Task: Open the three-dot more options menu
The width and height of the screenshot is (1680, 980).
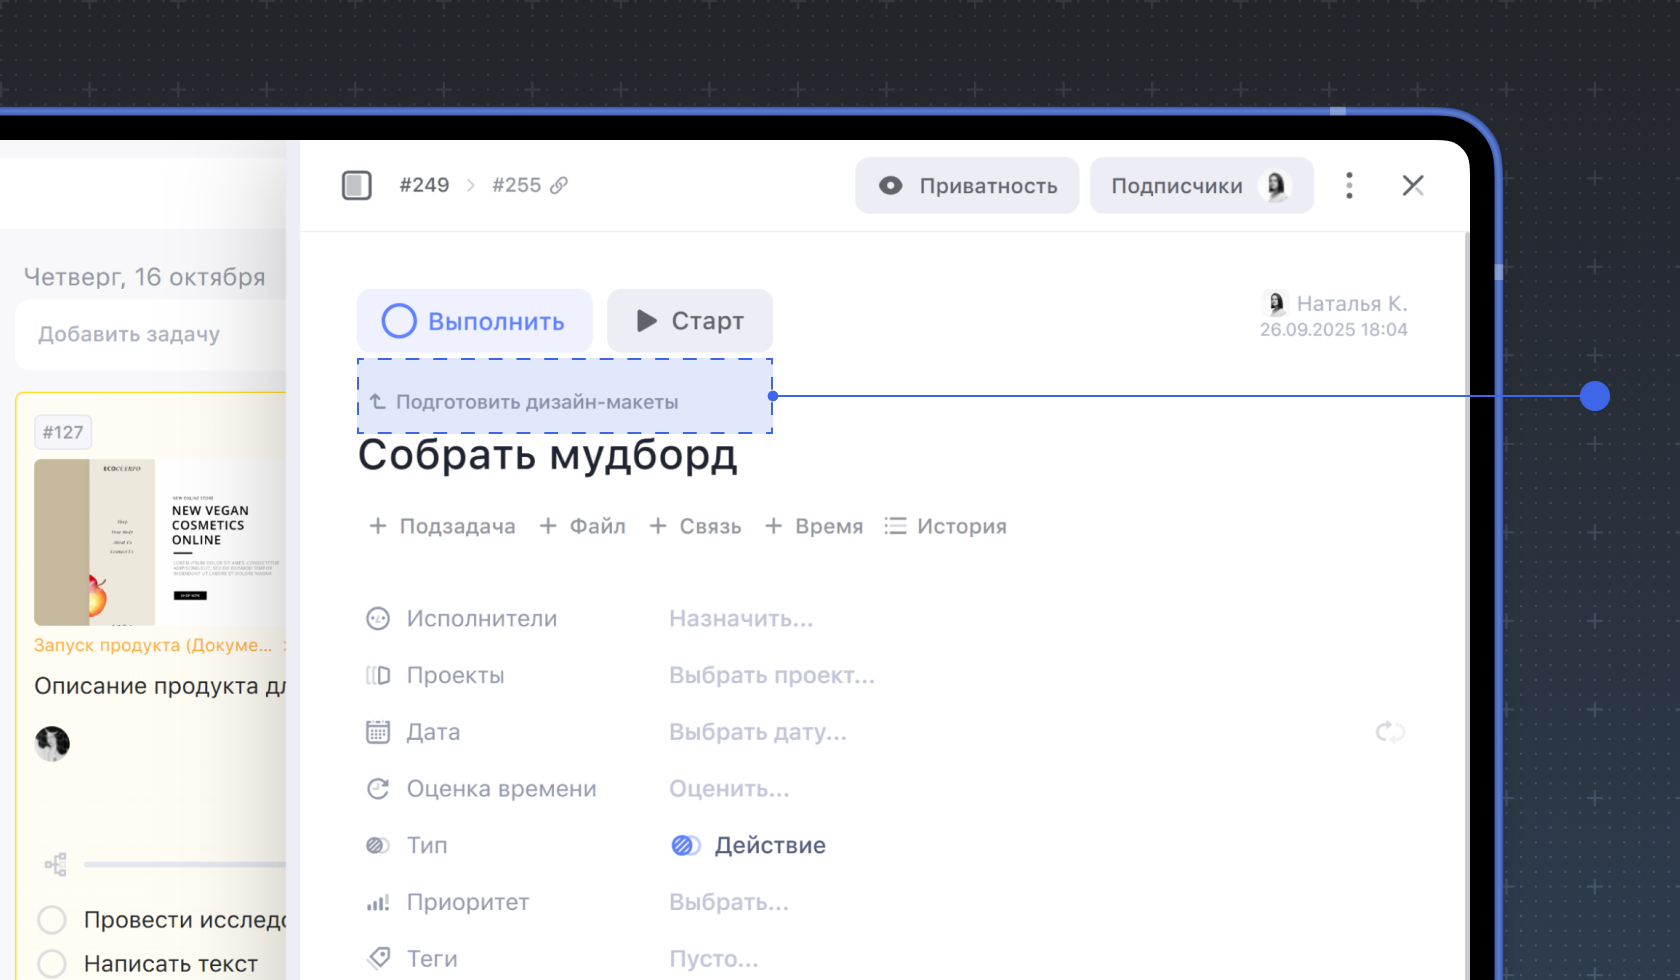Action: pyautogui.click(x=1349, y=185)
